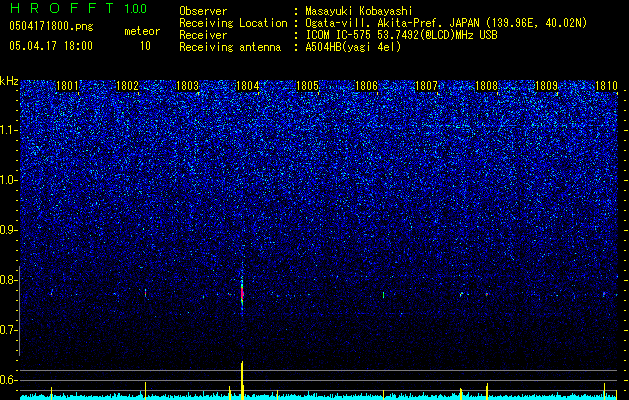Click the date stamp 05.04.17 18:00
This screenshot has width=629, height=400.
click(51, 46)
